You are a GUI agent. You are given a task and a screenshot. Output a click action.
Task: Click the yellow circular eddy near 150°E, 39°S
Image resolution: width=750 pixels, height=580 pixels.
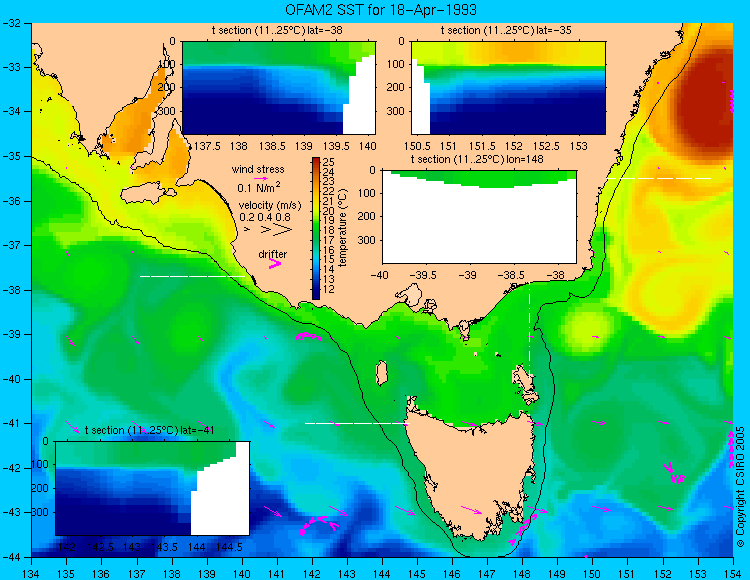tap(586, 329)
